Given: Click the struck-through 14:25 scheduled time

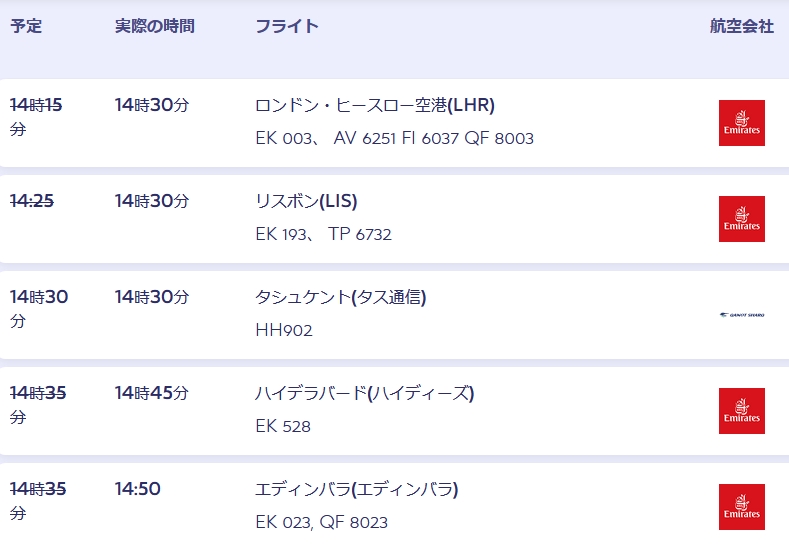Looking at the screenshot, I should (x=32, y=201).
